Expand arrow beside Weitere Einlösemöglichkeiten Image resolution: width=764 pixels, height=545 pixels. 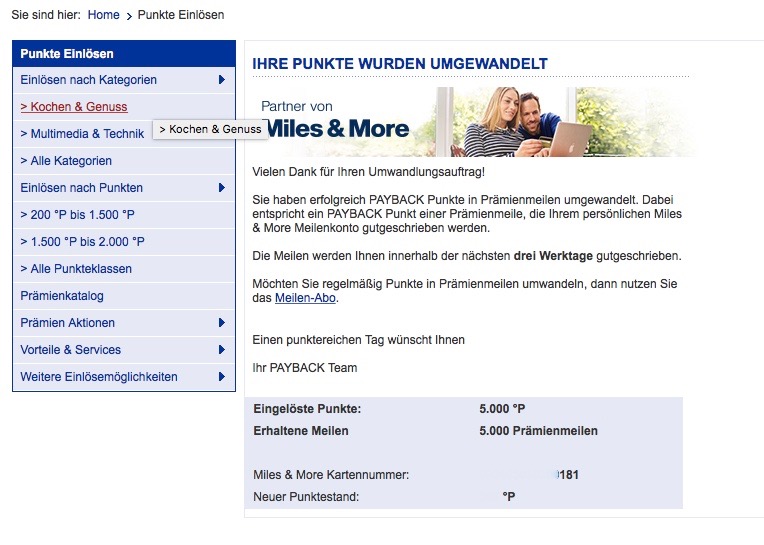coord(221,377)
